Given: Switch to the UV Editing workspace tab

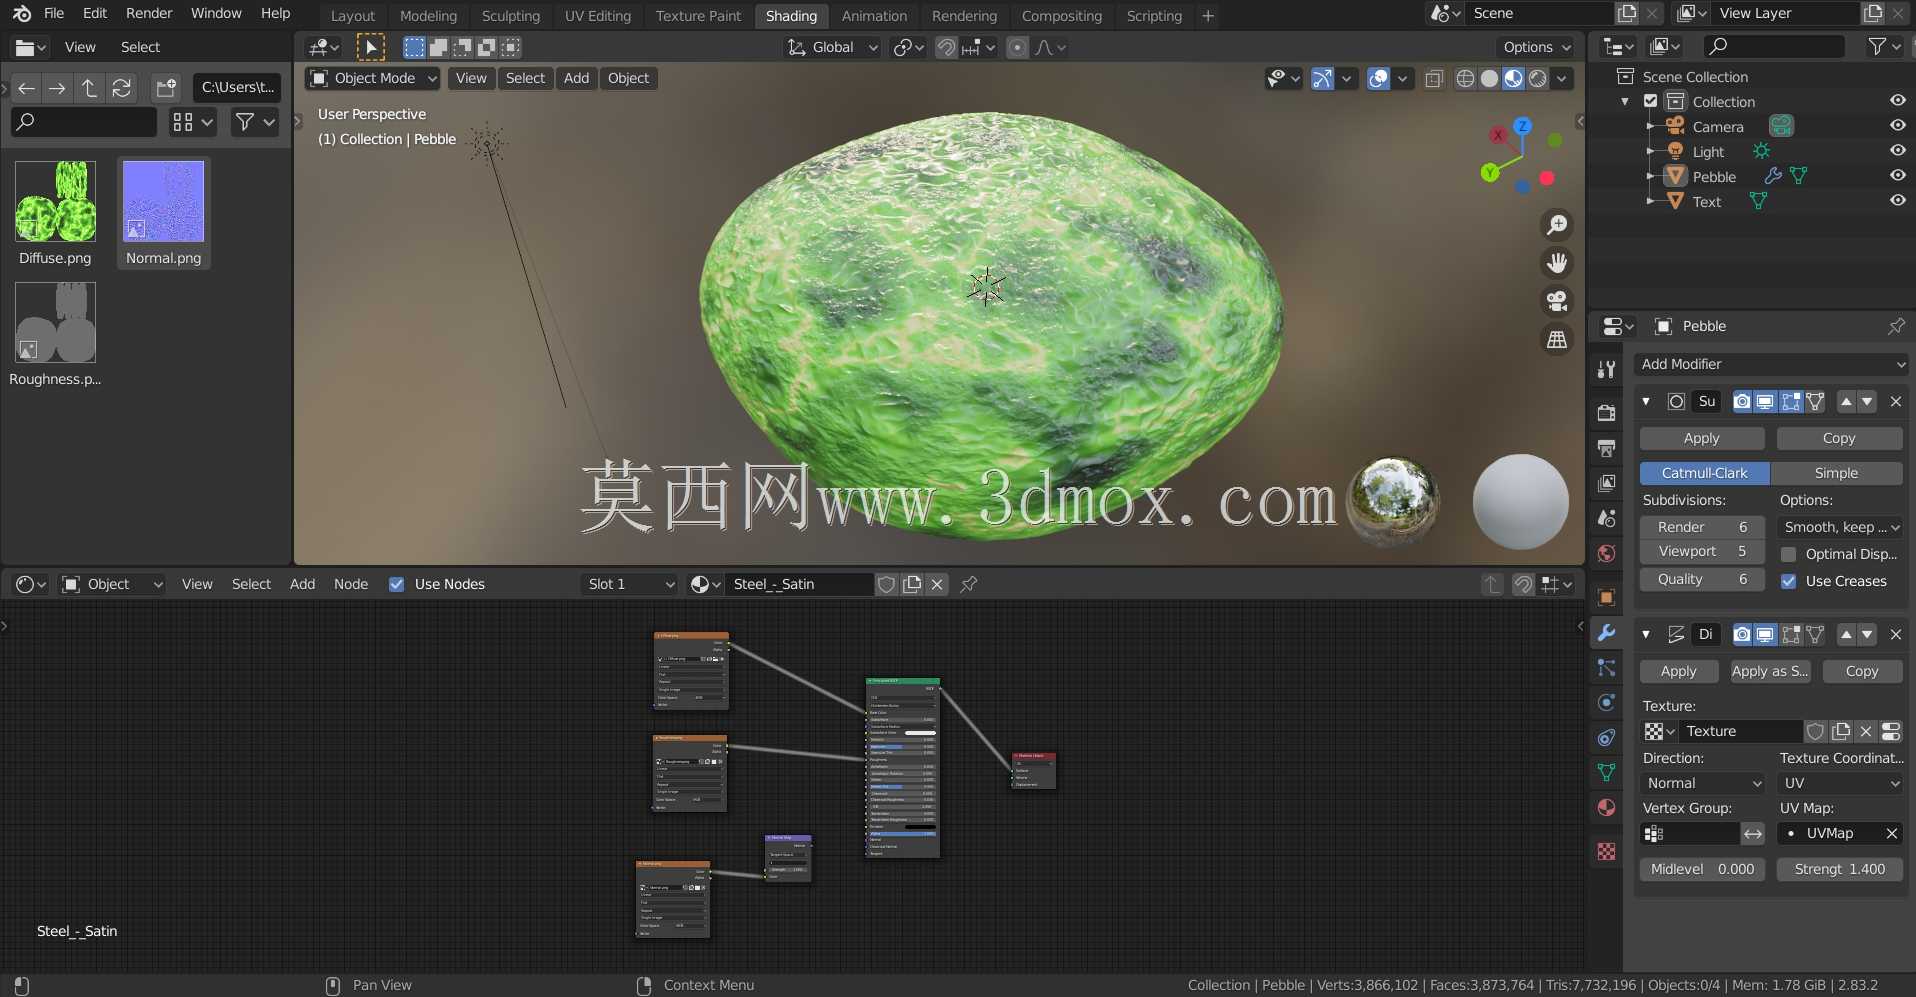Looking at the screenshot, I should click(598, 16).
